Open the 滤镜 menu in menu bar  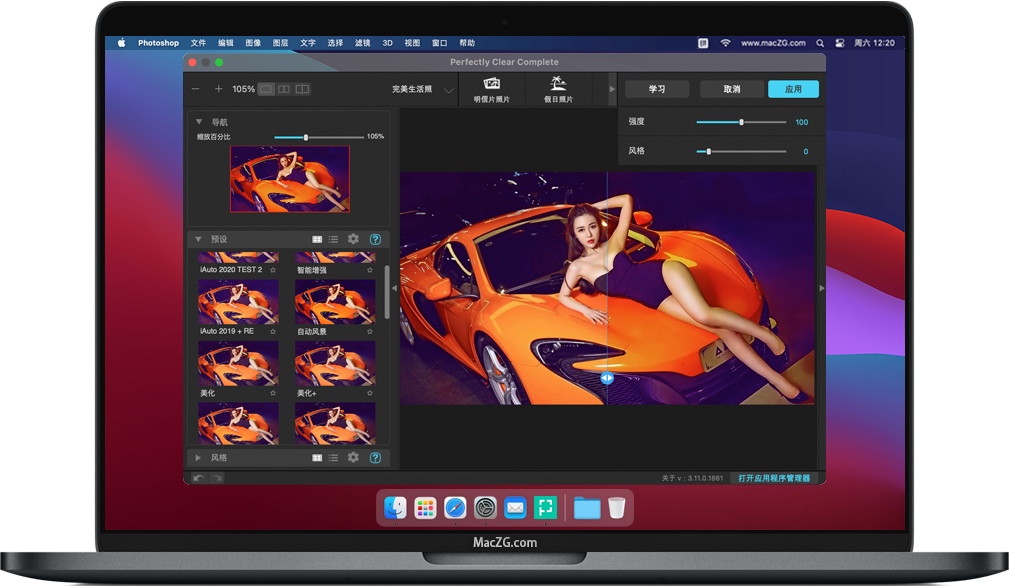(x=362, y=43)
